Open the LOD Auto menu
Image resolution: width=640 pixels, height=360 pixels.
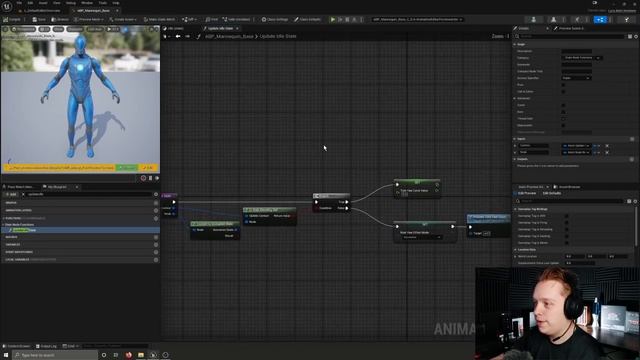(x=95, y=29)
